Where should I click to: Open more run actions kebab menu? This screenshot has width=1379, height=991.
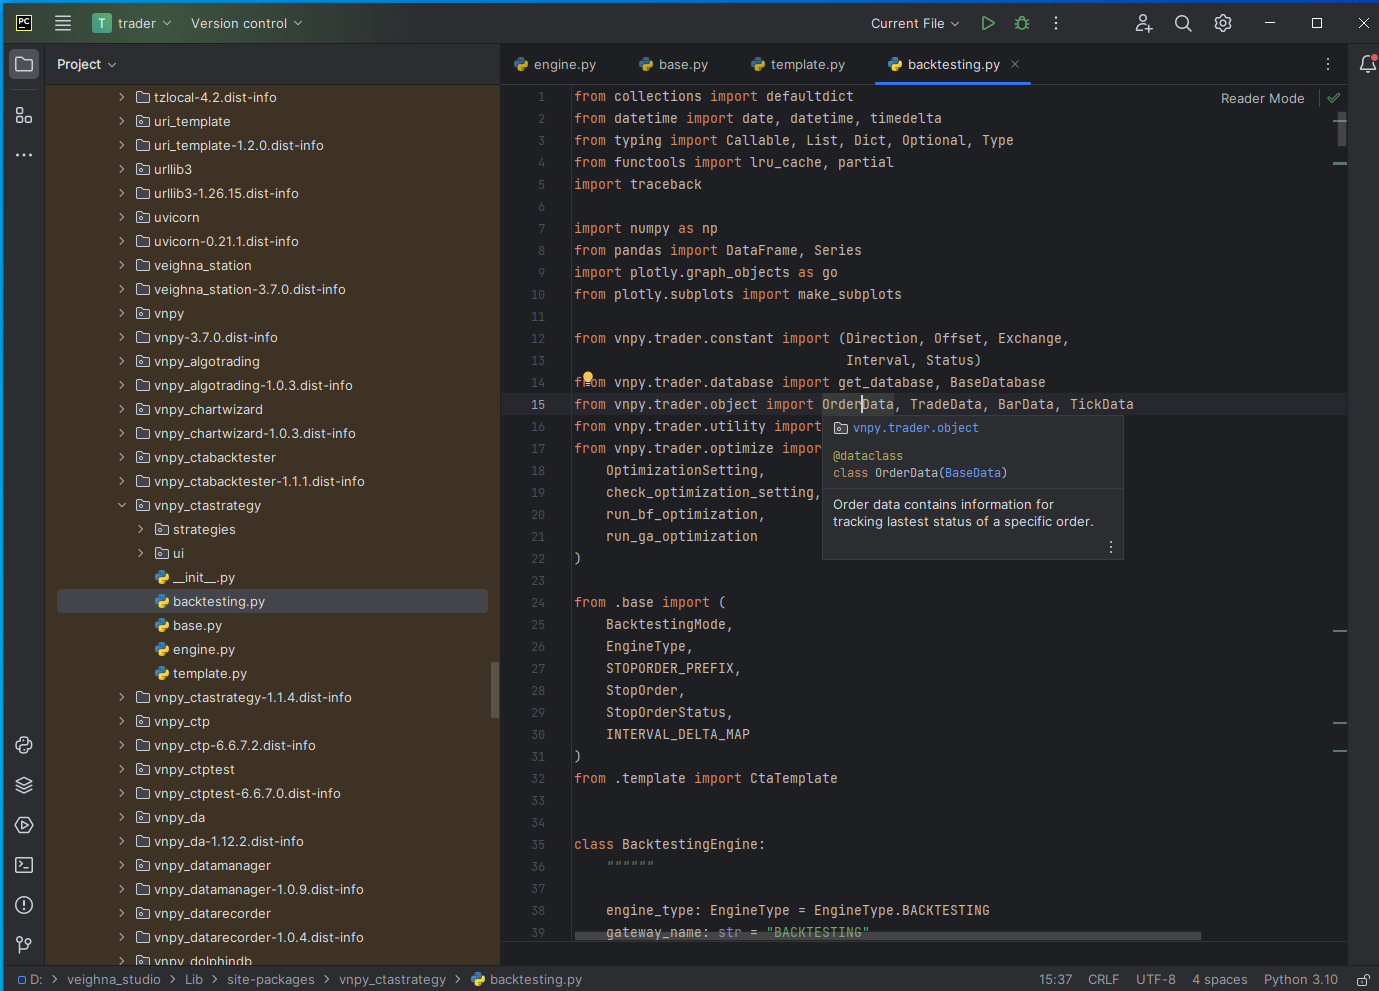tap(1056, 23)
